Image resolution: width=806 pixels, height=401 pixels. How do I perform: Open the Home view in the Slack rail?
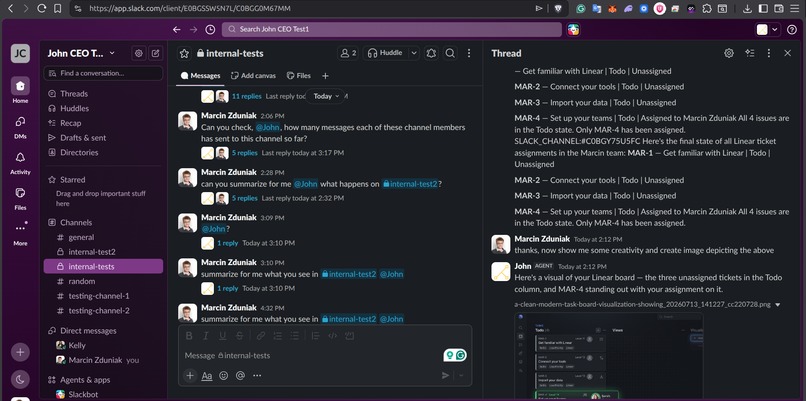point(20,86)
